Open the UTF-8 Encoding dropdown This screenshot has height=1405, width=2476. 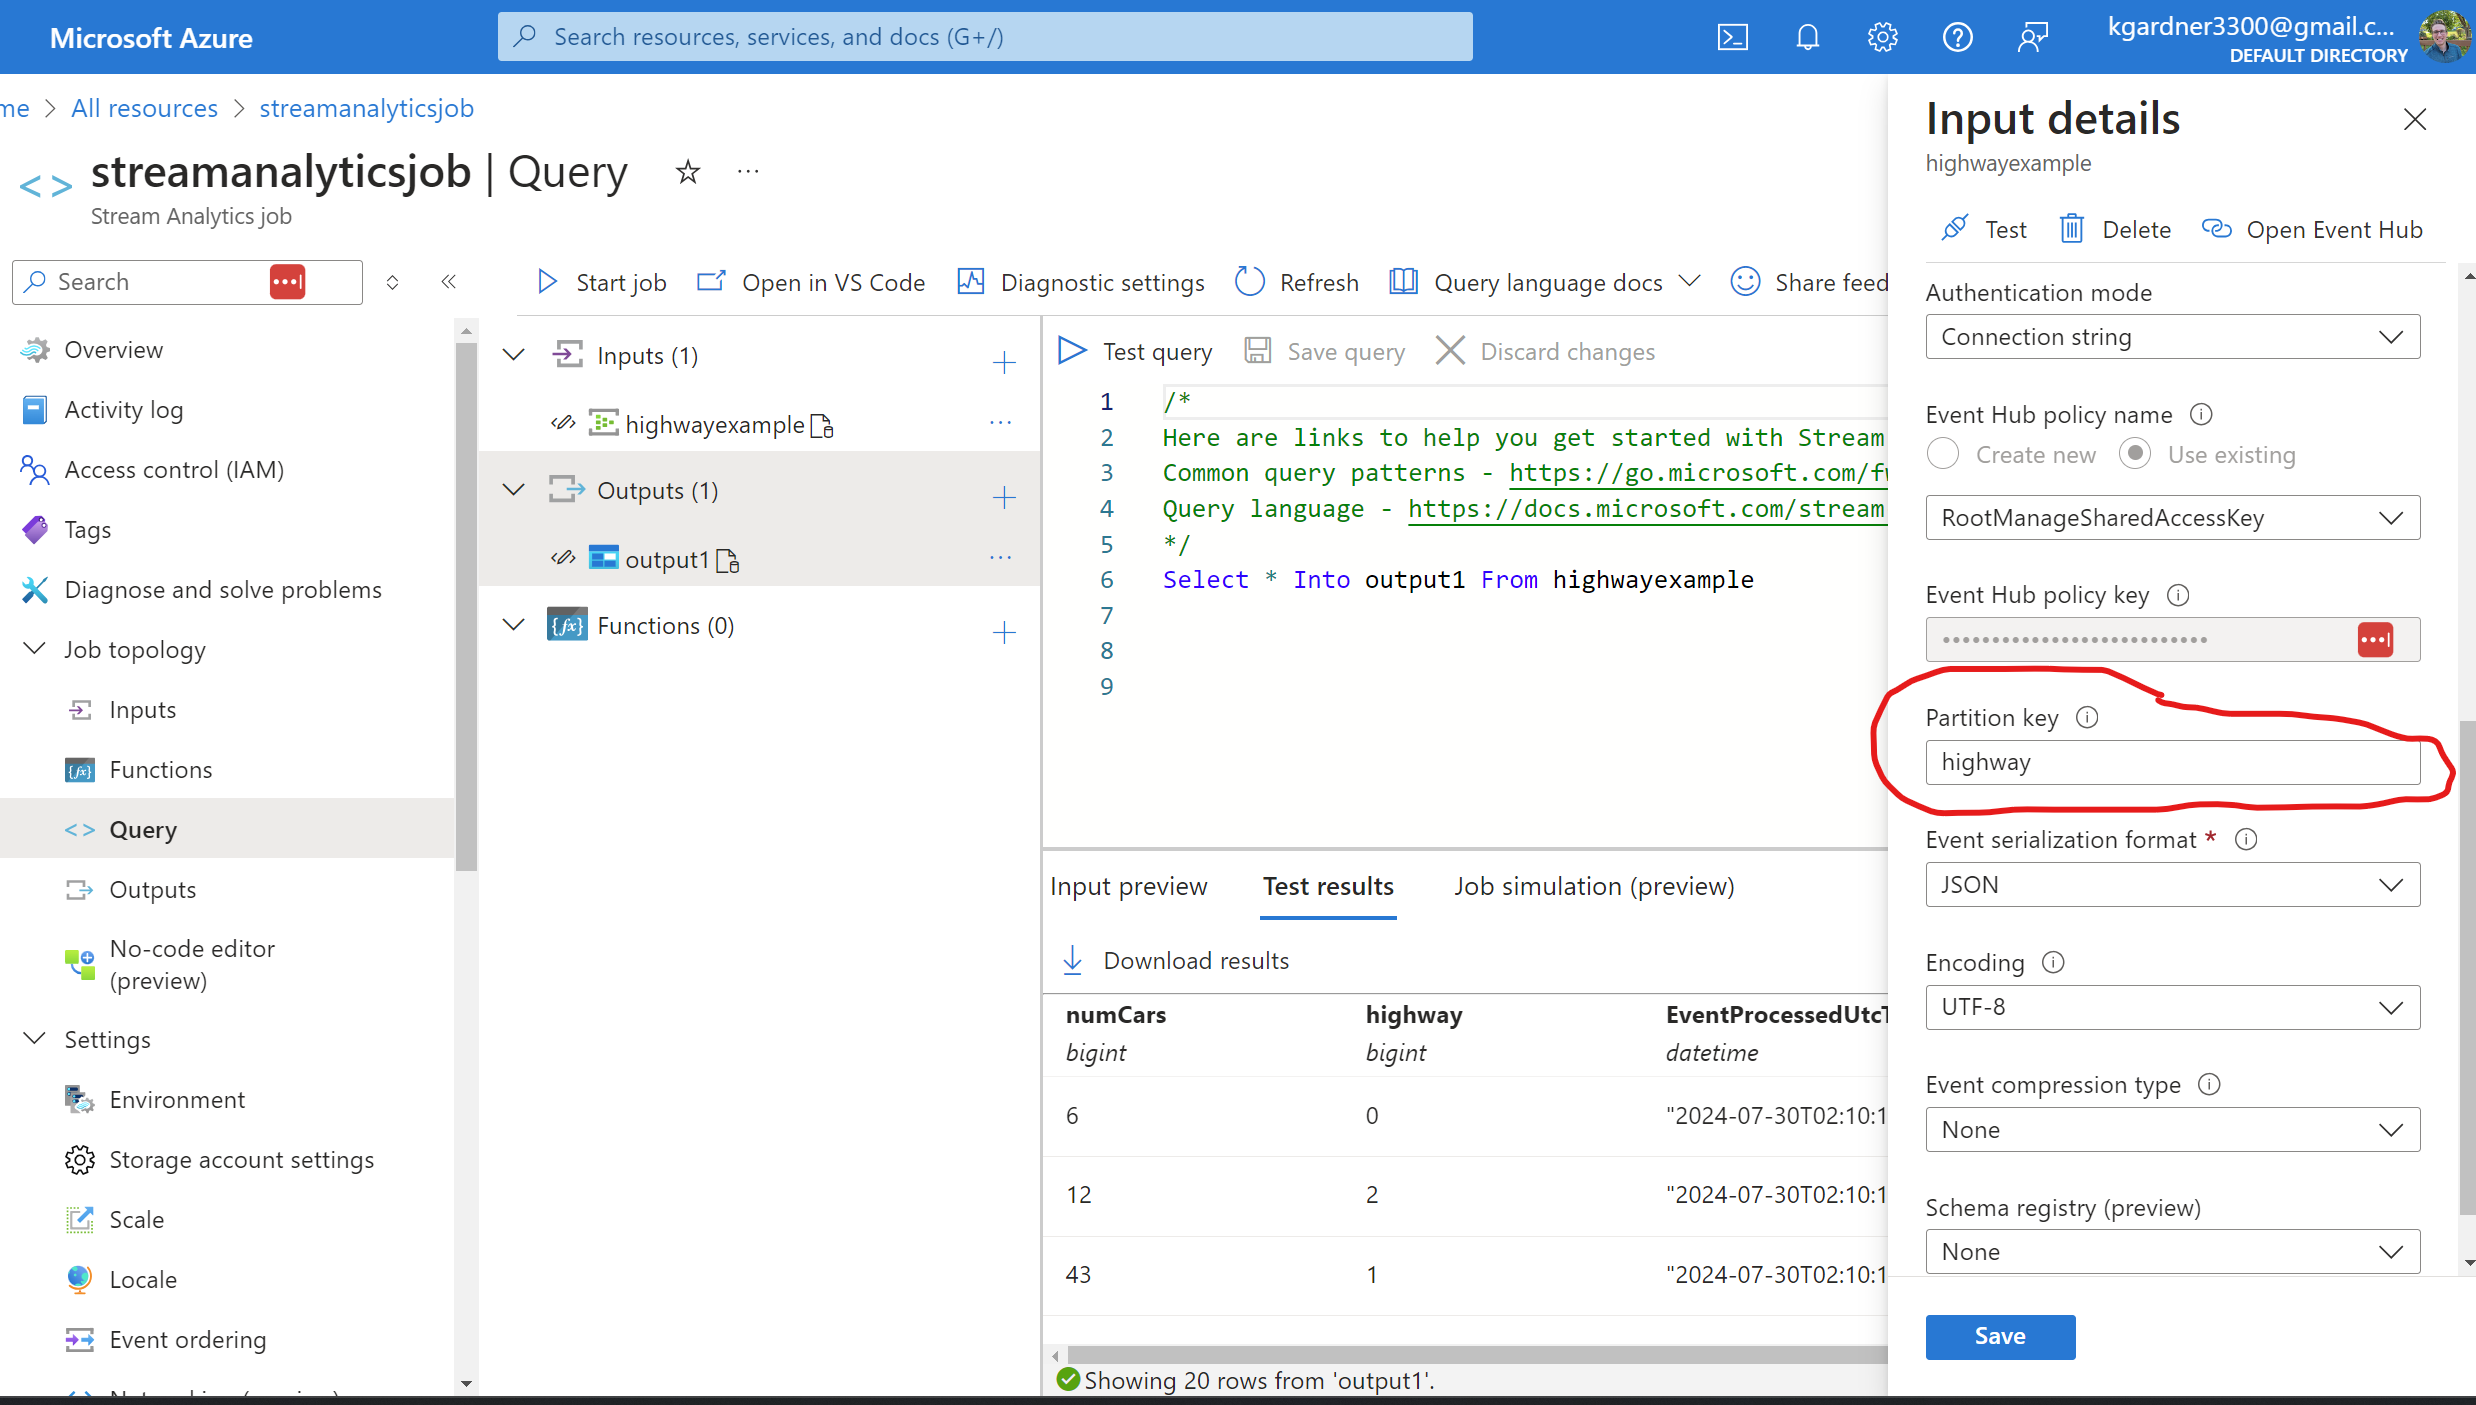point(2173,1007)
